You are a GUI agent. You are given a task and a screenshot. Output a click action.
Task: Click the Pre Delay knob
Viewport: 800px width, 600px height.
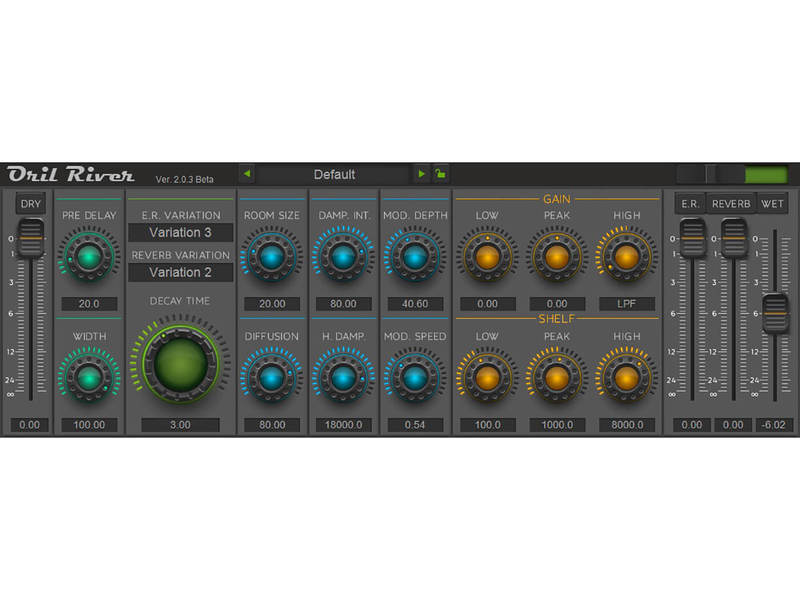click(x=88, y=258)
